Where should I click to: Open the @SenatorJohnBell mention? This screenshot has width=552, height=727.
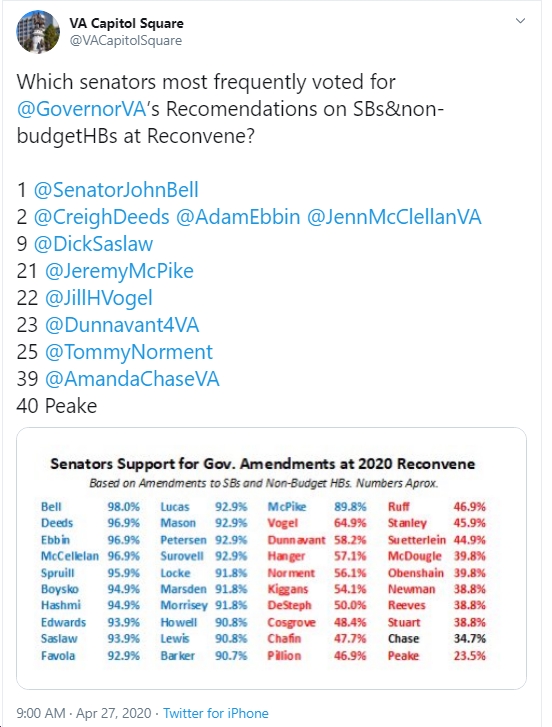point(116,190)
